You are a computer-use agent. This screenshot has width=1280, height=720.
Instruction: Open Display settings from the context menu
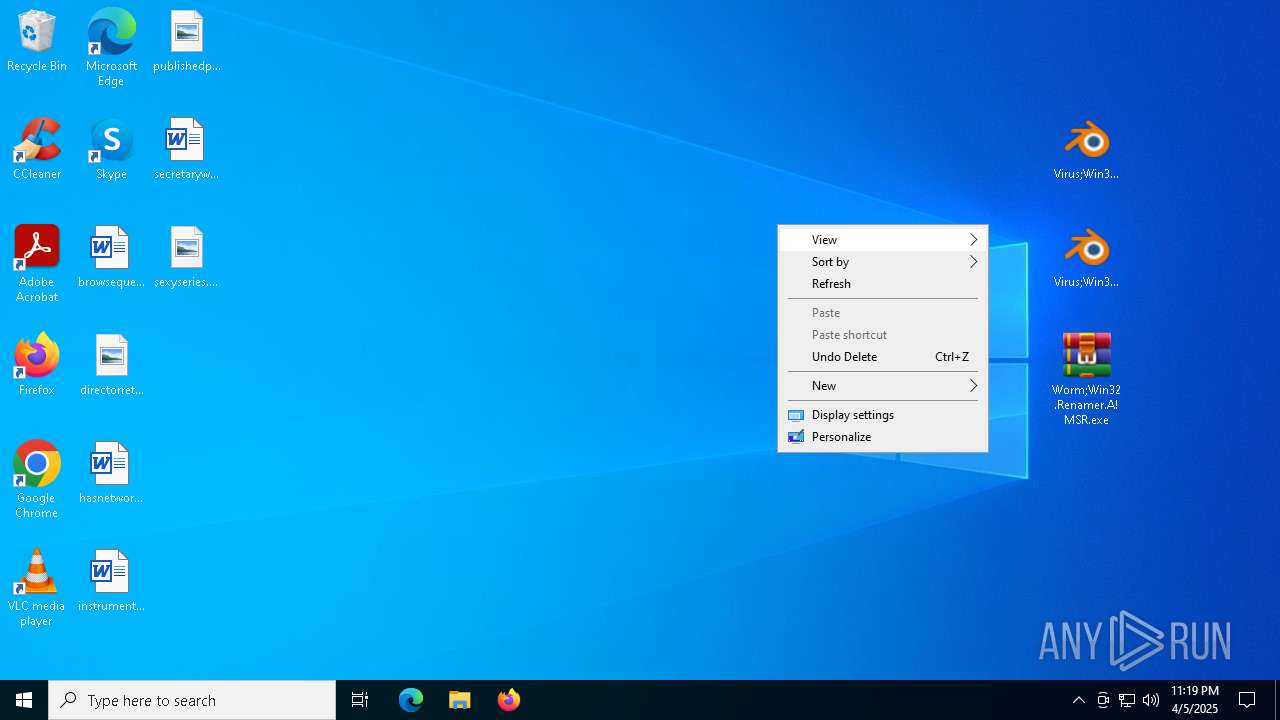(883, 415)
